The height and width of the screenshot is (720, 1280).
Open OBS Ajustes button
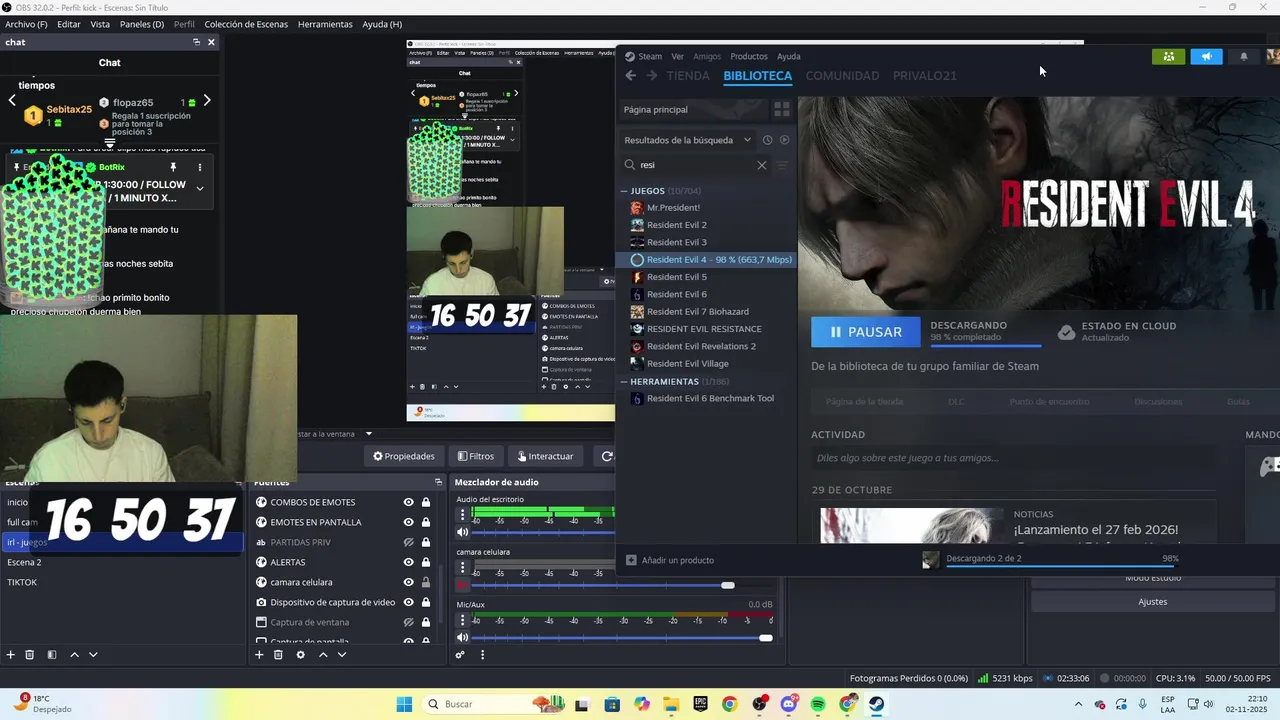pos(1152,602)
